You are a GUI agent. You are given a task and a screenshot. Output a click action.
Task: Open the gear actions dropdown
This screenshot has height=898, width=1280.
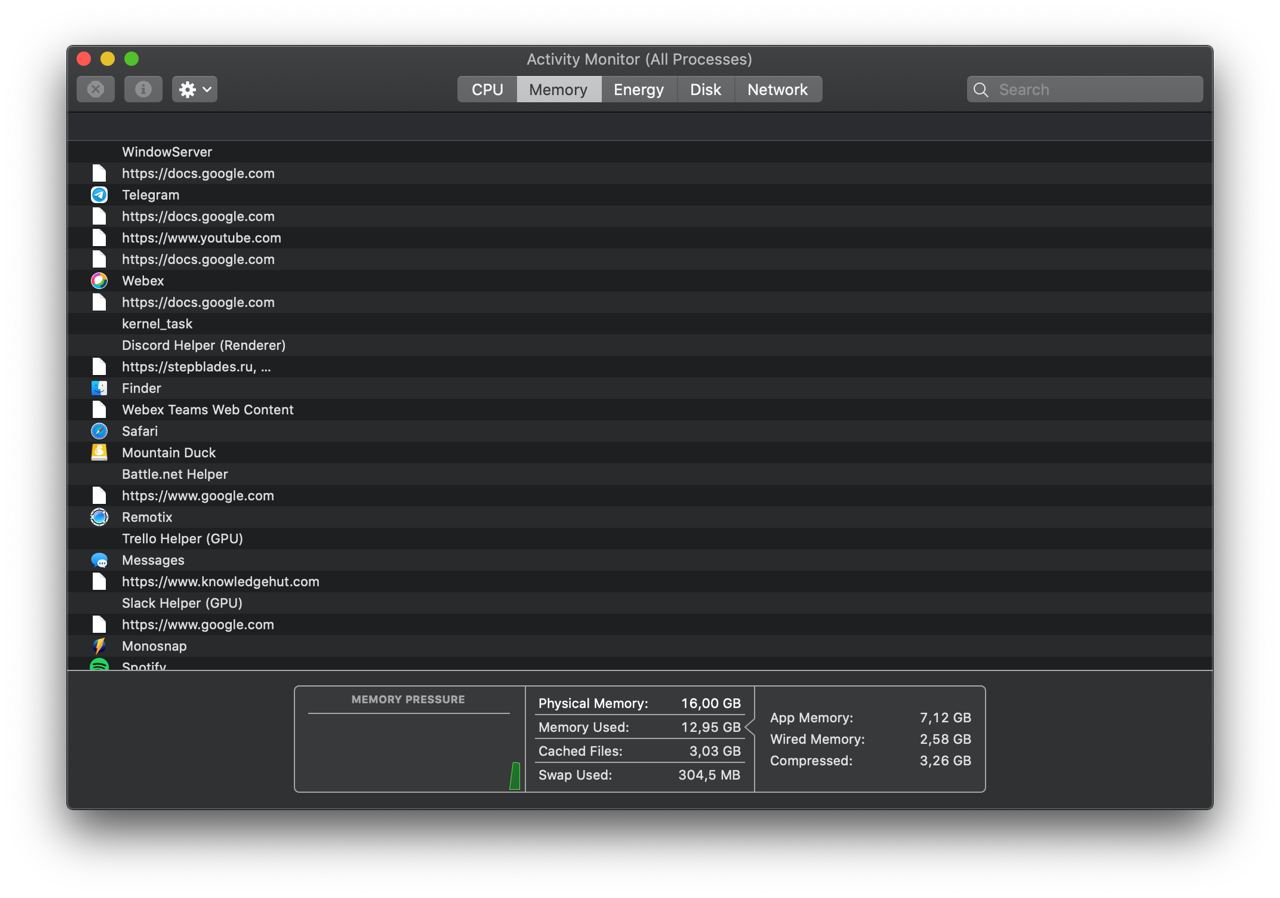[195, 89]
